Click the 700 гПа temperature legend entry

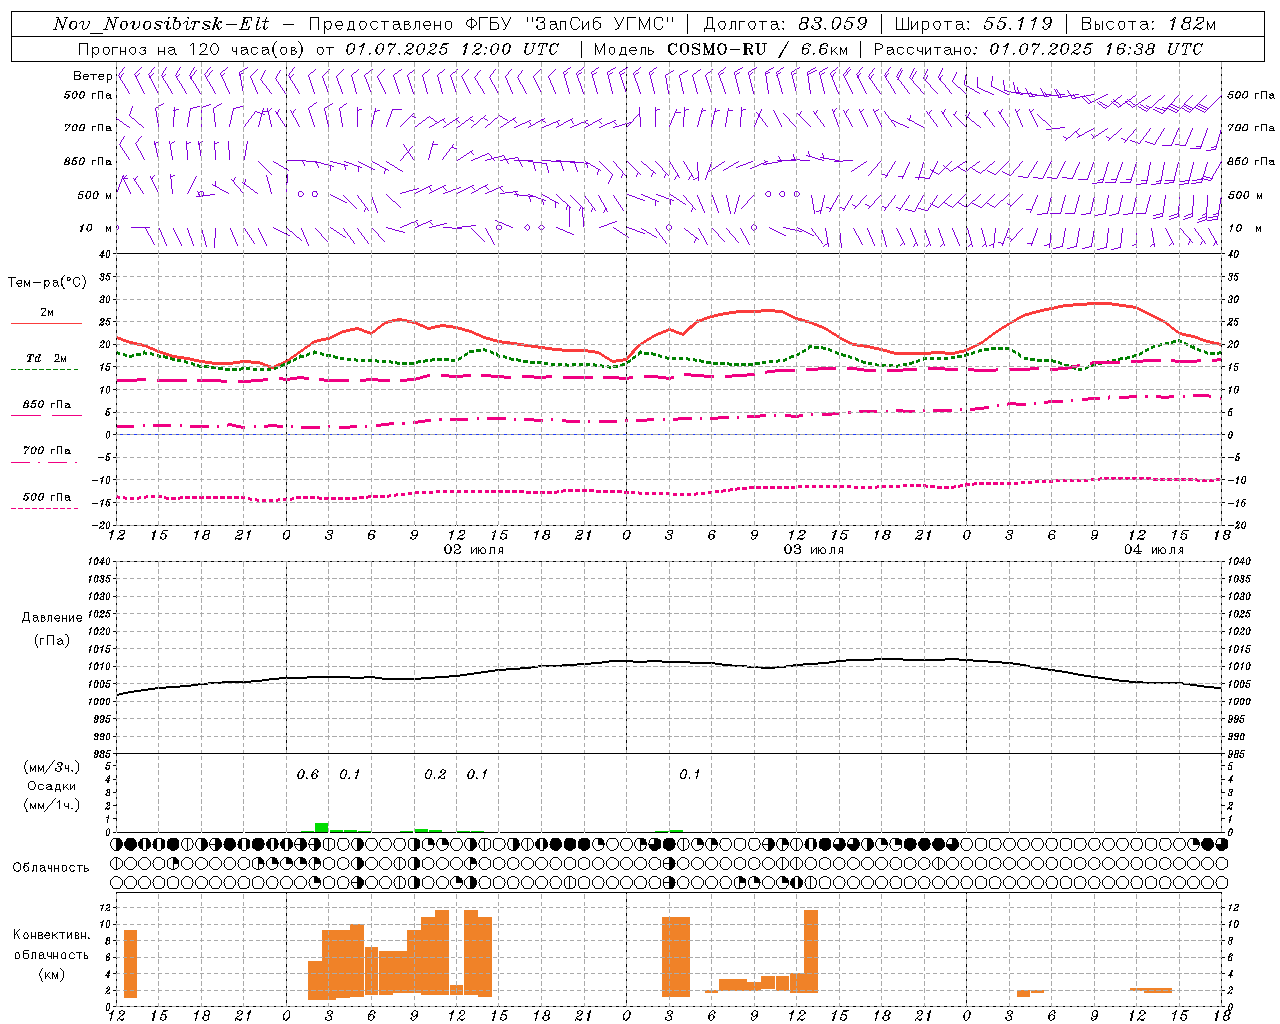(47, 451)
